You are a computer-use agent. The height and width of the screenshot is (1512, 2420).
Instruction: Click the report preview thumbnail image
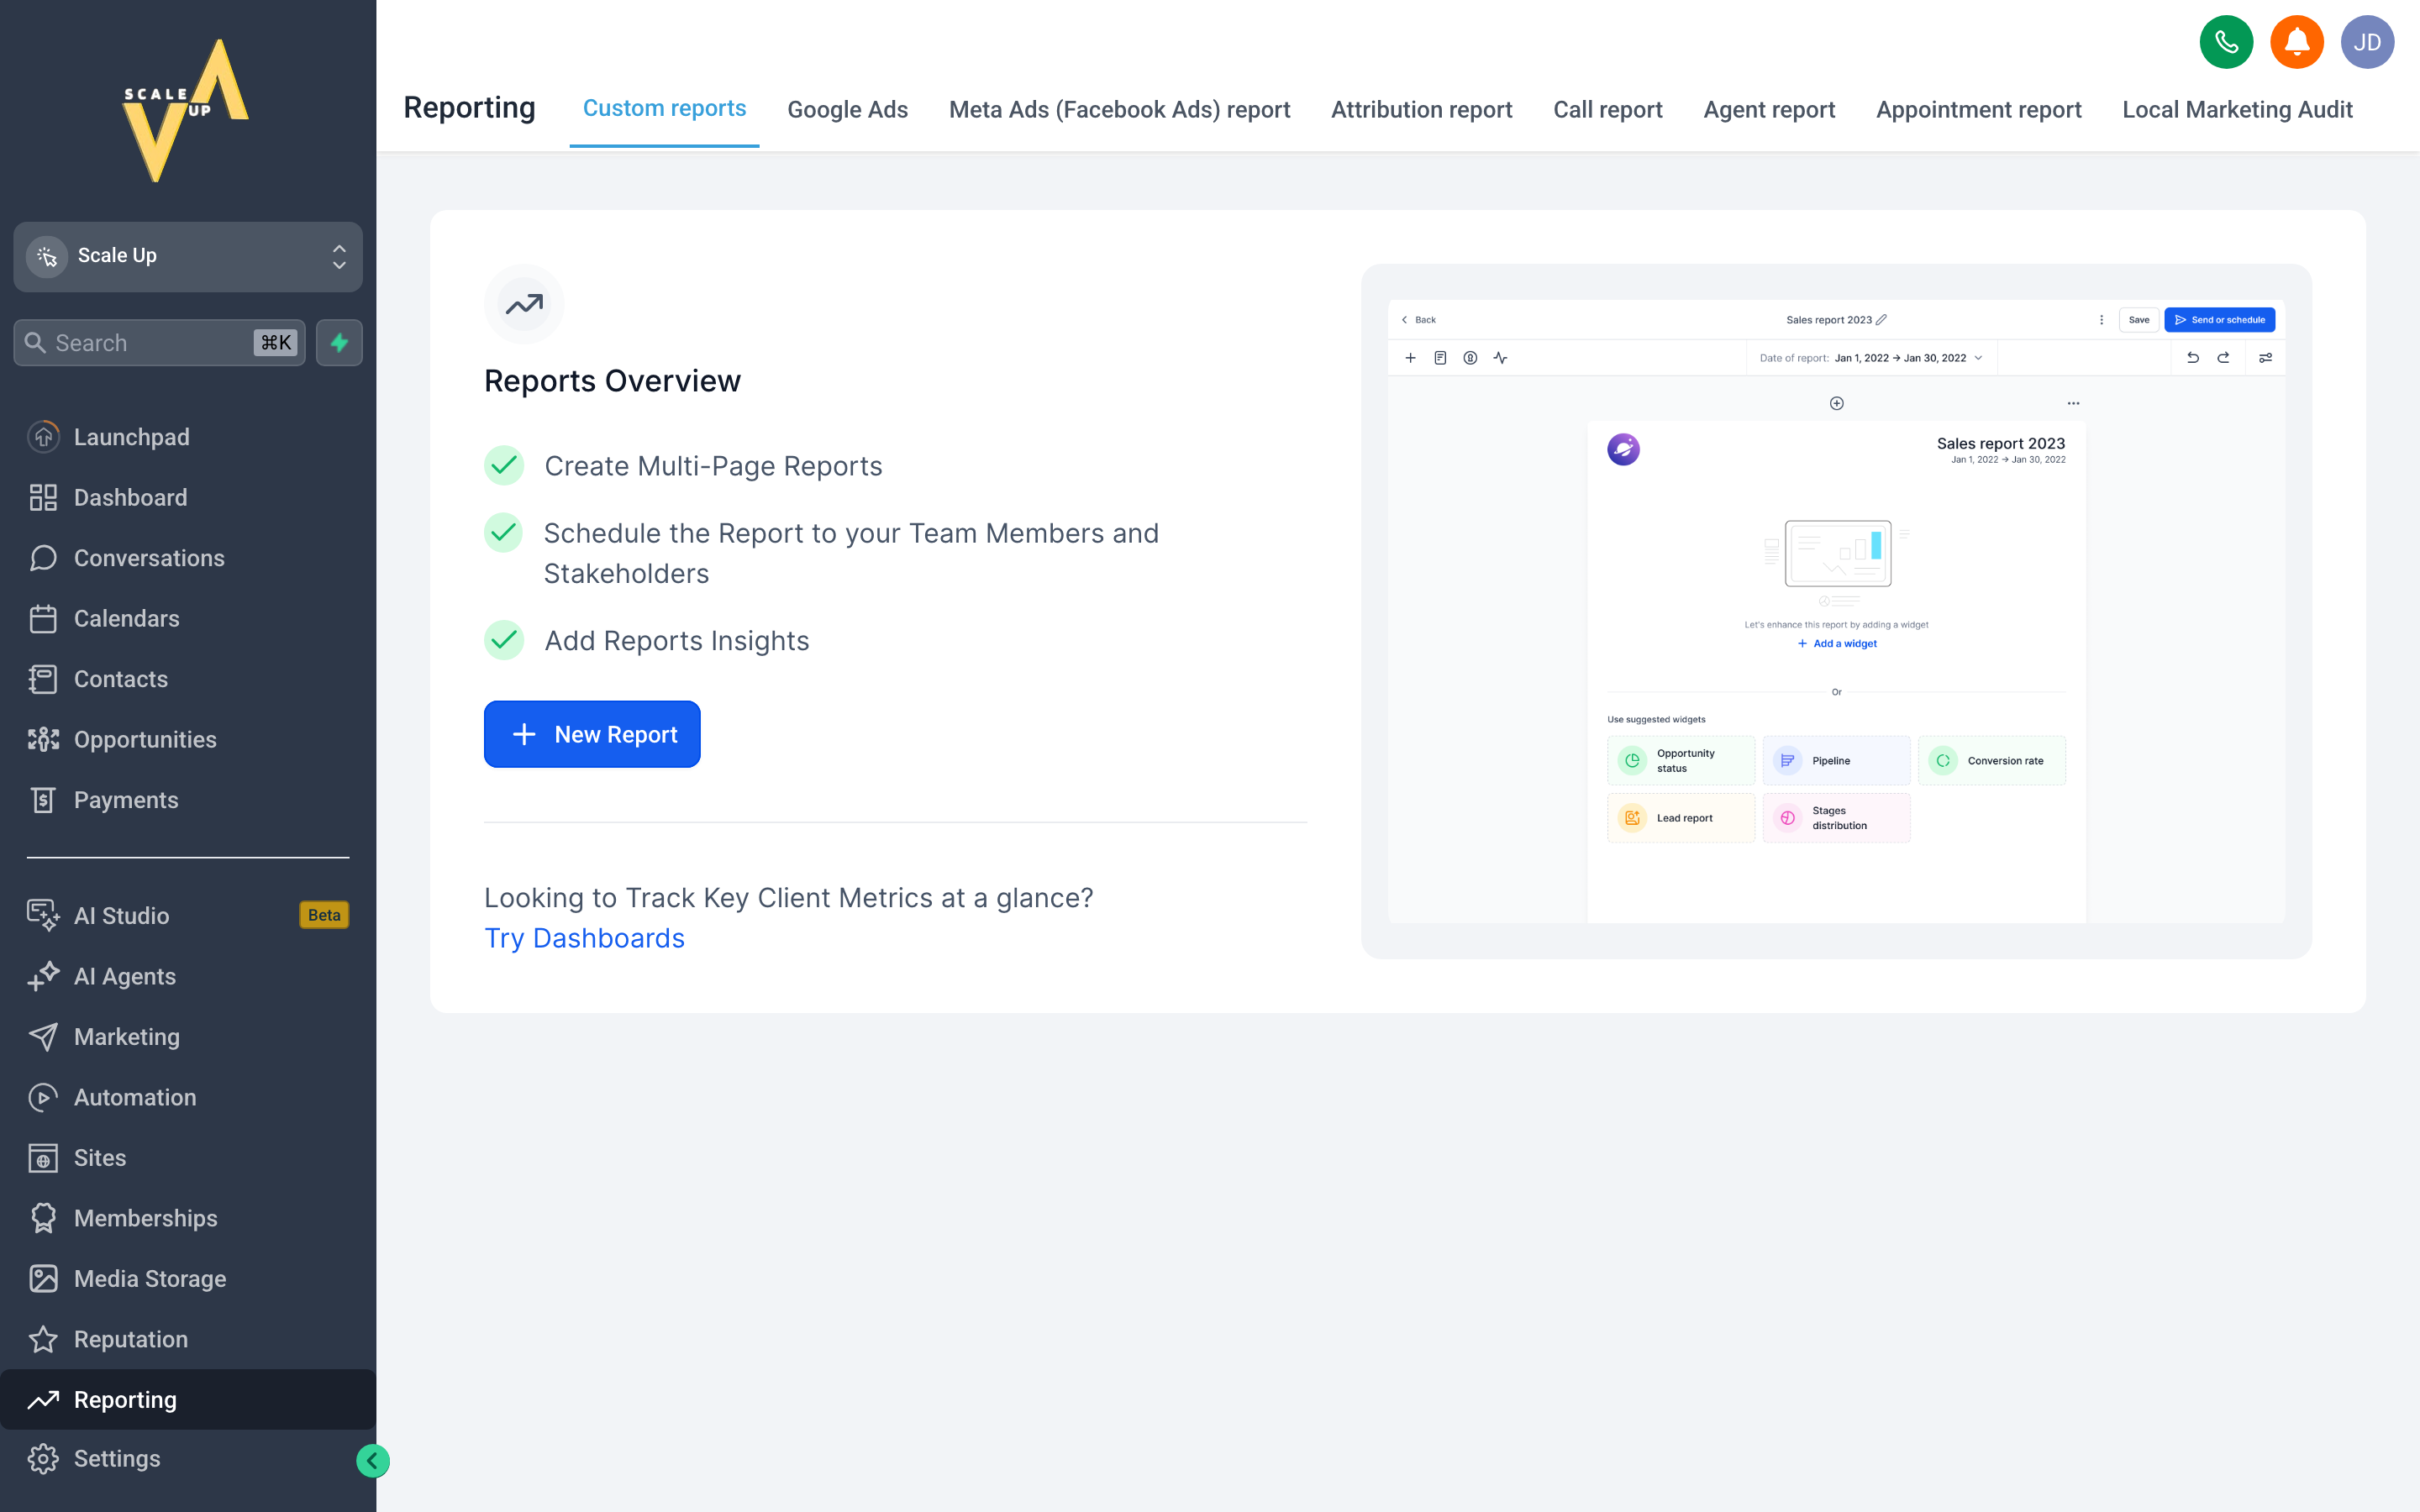click(x=1836, y=611)
